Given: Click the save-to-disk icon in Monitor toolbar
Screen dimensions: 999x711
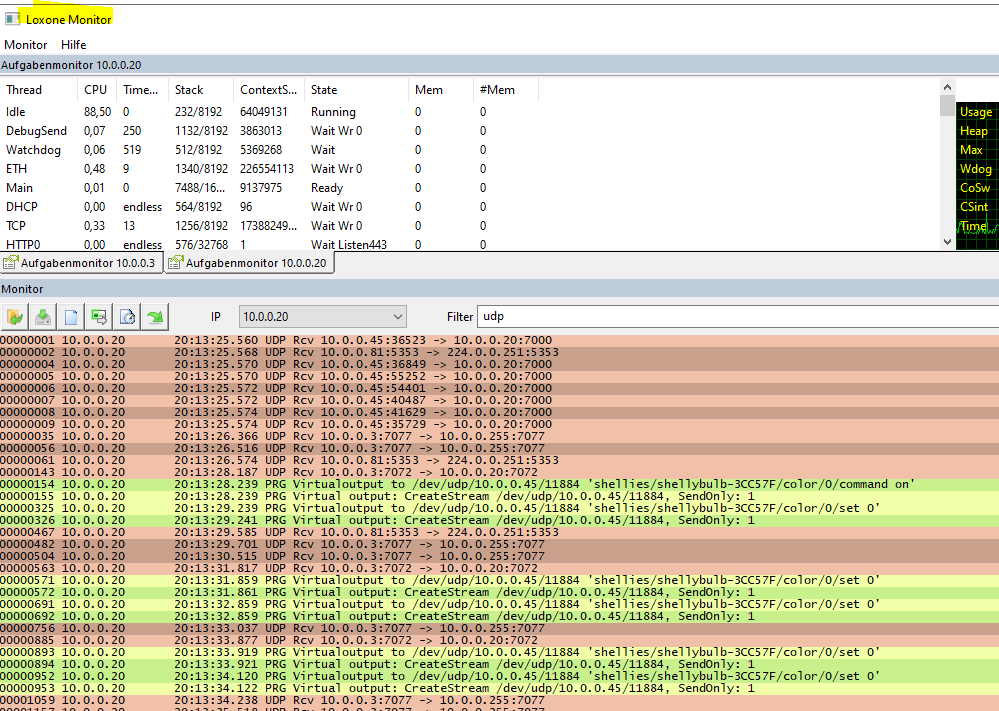Looking at the screenshot, I should 43,317.
